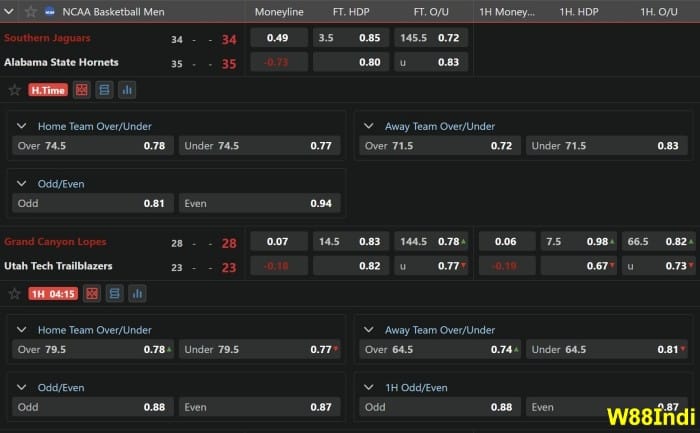Collapse the 1H Odd/Even market panel
Viewport: 700px width, 433px height.
pos(369,387)
